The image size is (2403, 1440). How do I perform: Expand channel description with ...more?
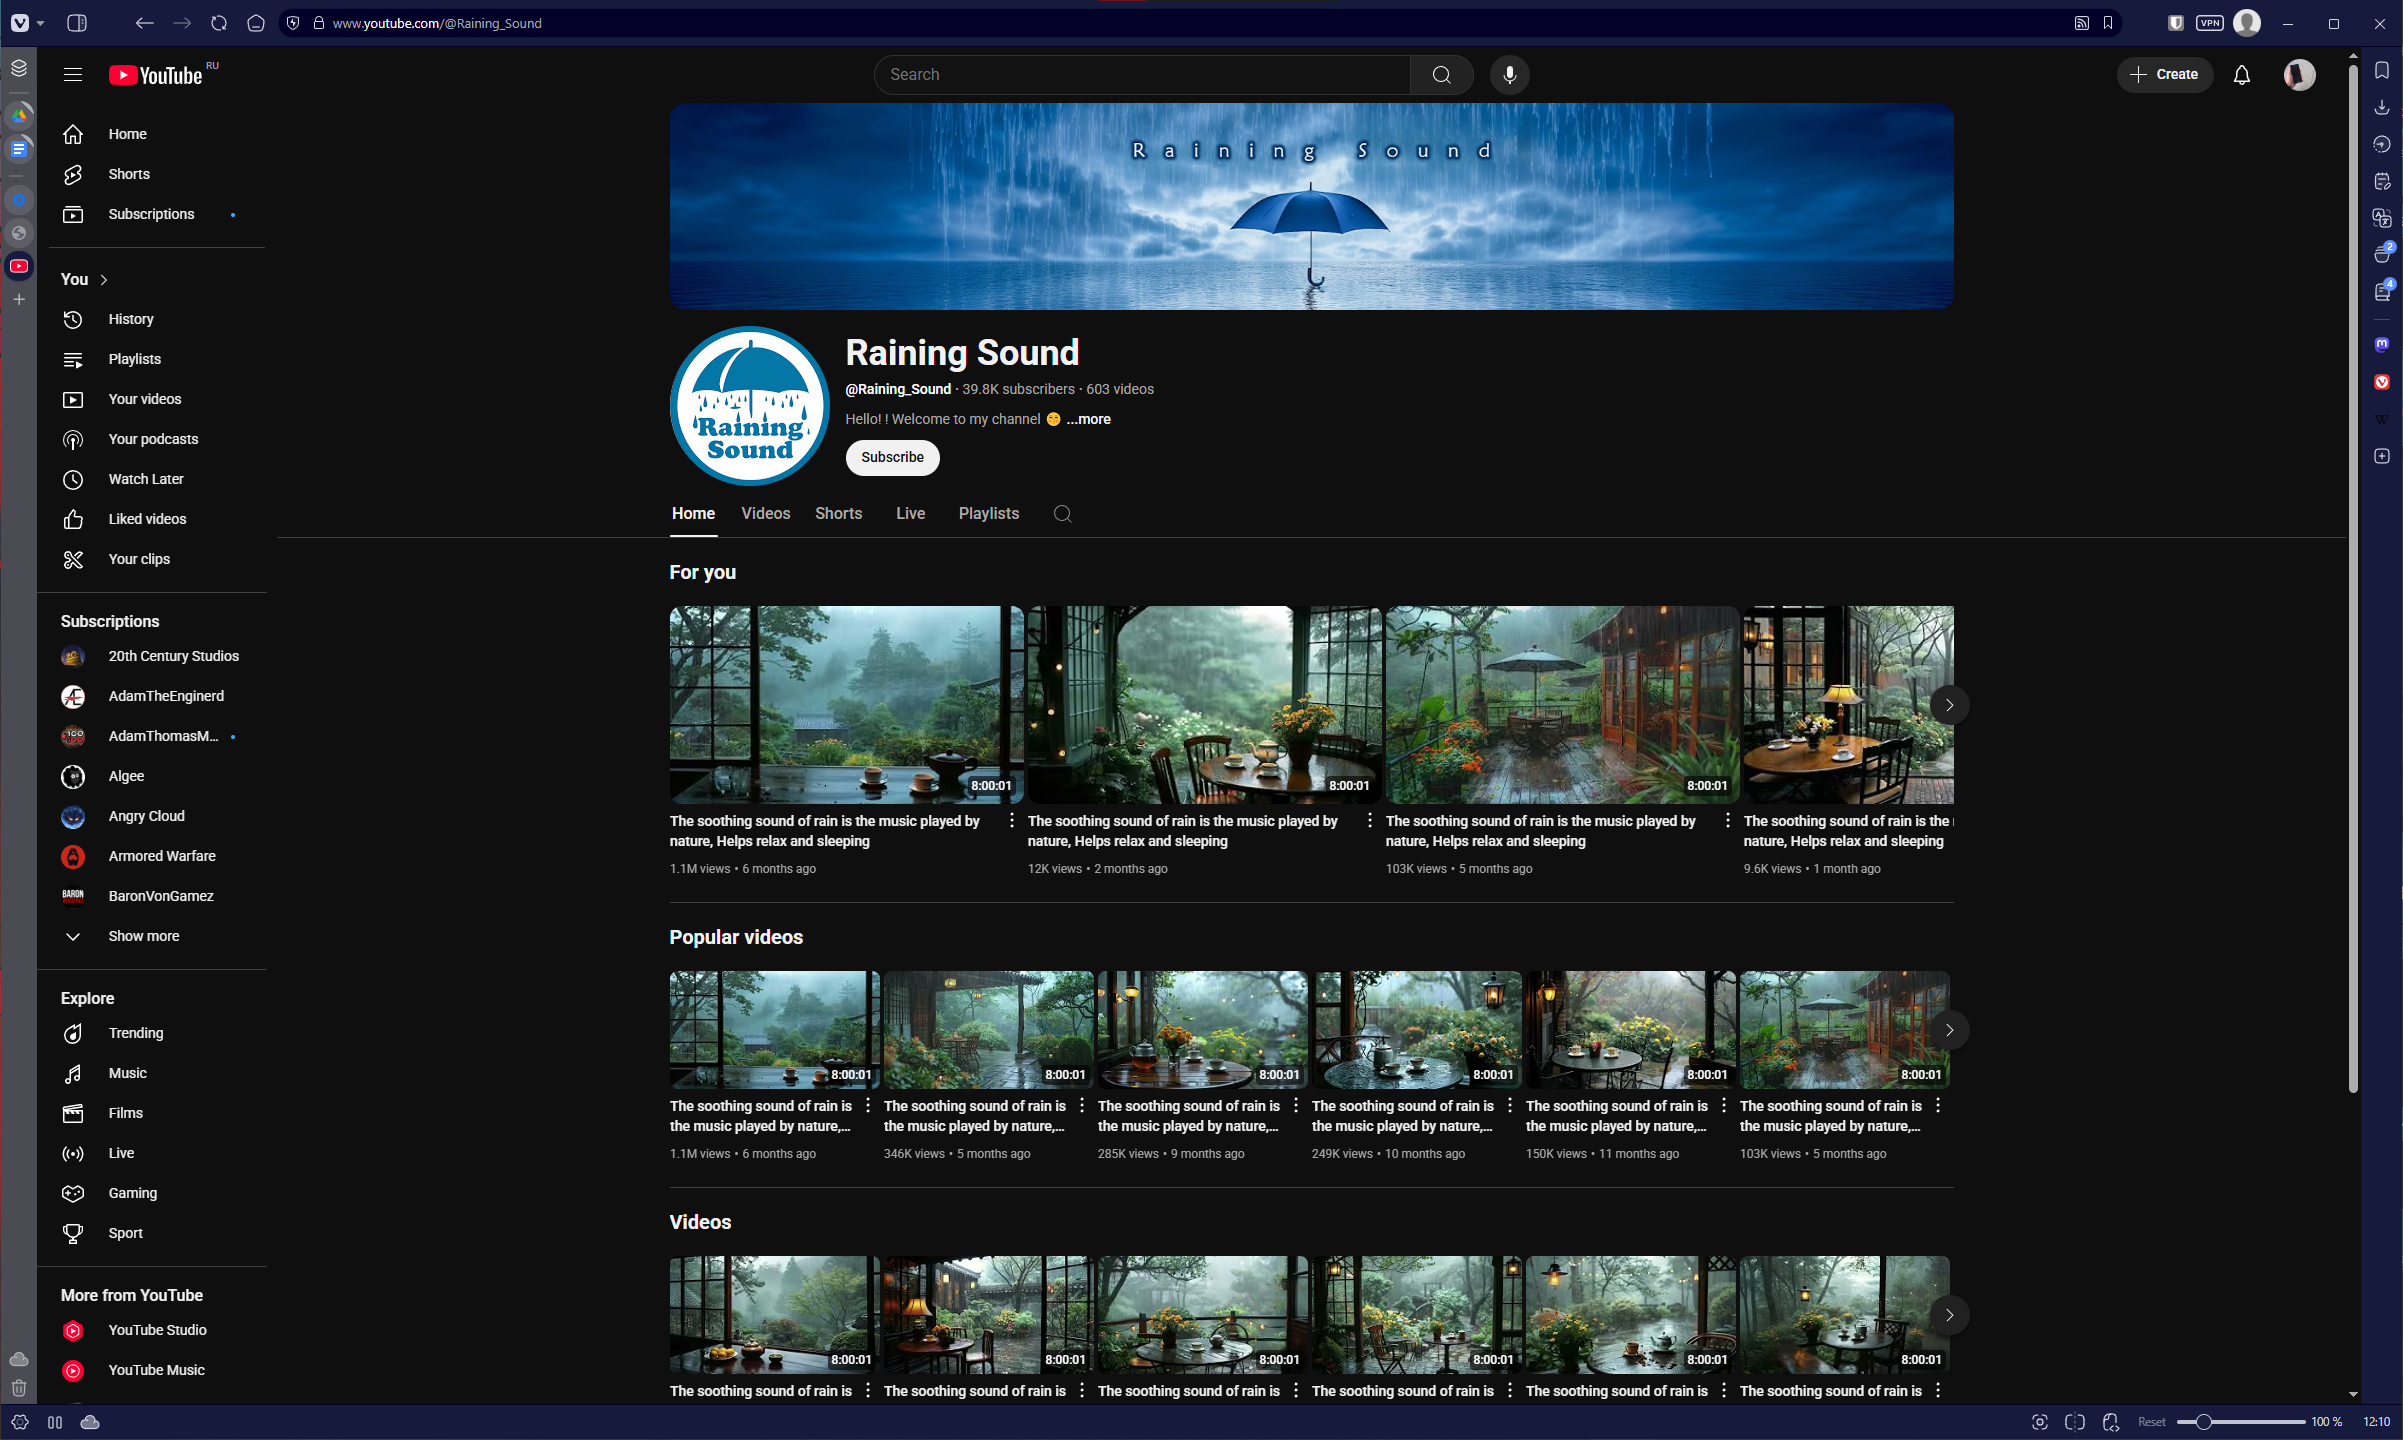coord(1088,419)
